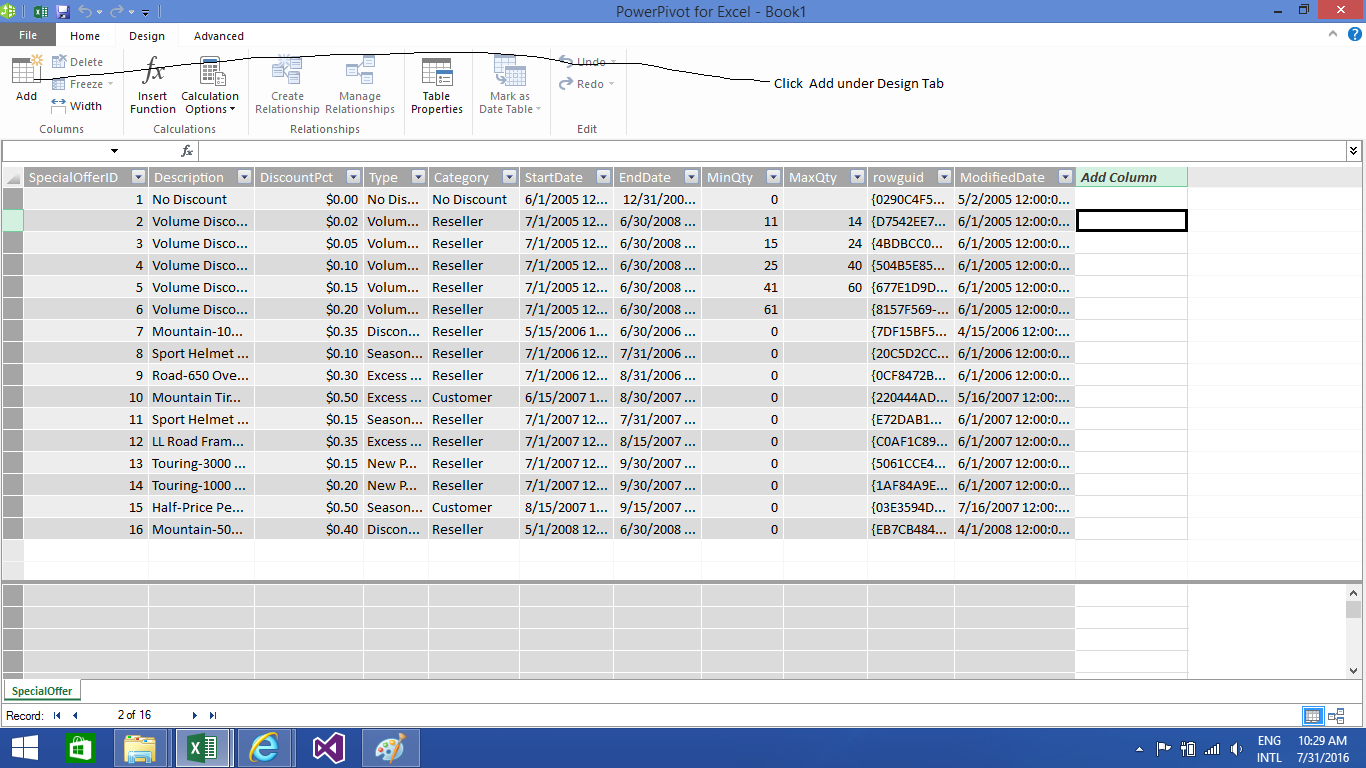The width and height of the screenshot is (1366, 768).
Task: Select the SpecialOffer sheet tab
Action: pos(41,690)
